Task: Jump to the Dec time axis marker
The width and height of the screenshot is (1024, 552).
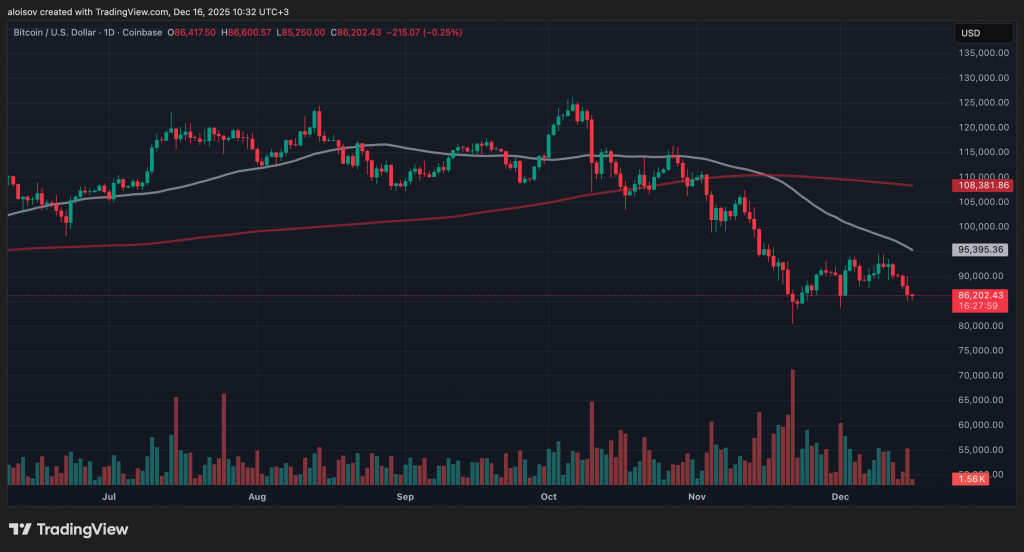Action: (840, 496)
